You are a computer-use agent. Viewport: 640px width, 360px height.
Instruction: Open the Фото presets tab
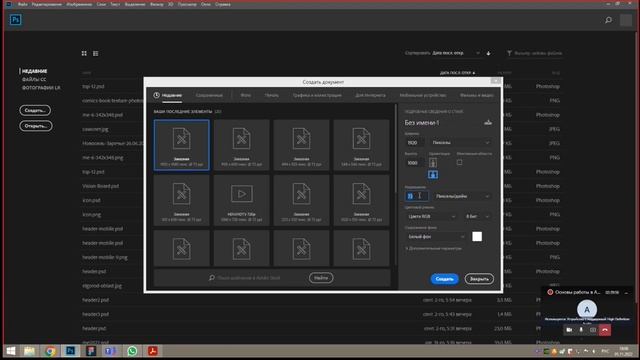click(x=246, y=95)
